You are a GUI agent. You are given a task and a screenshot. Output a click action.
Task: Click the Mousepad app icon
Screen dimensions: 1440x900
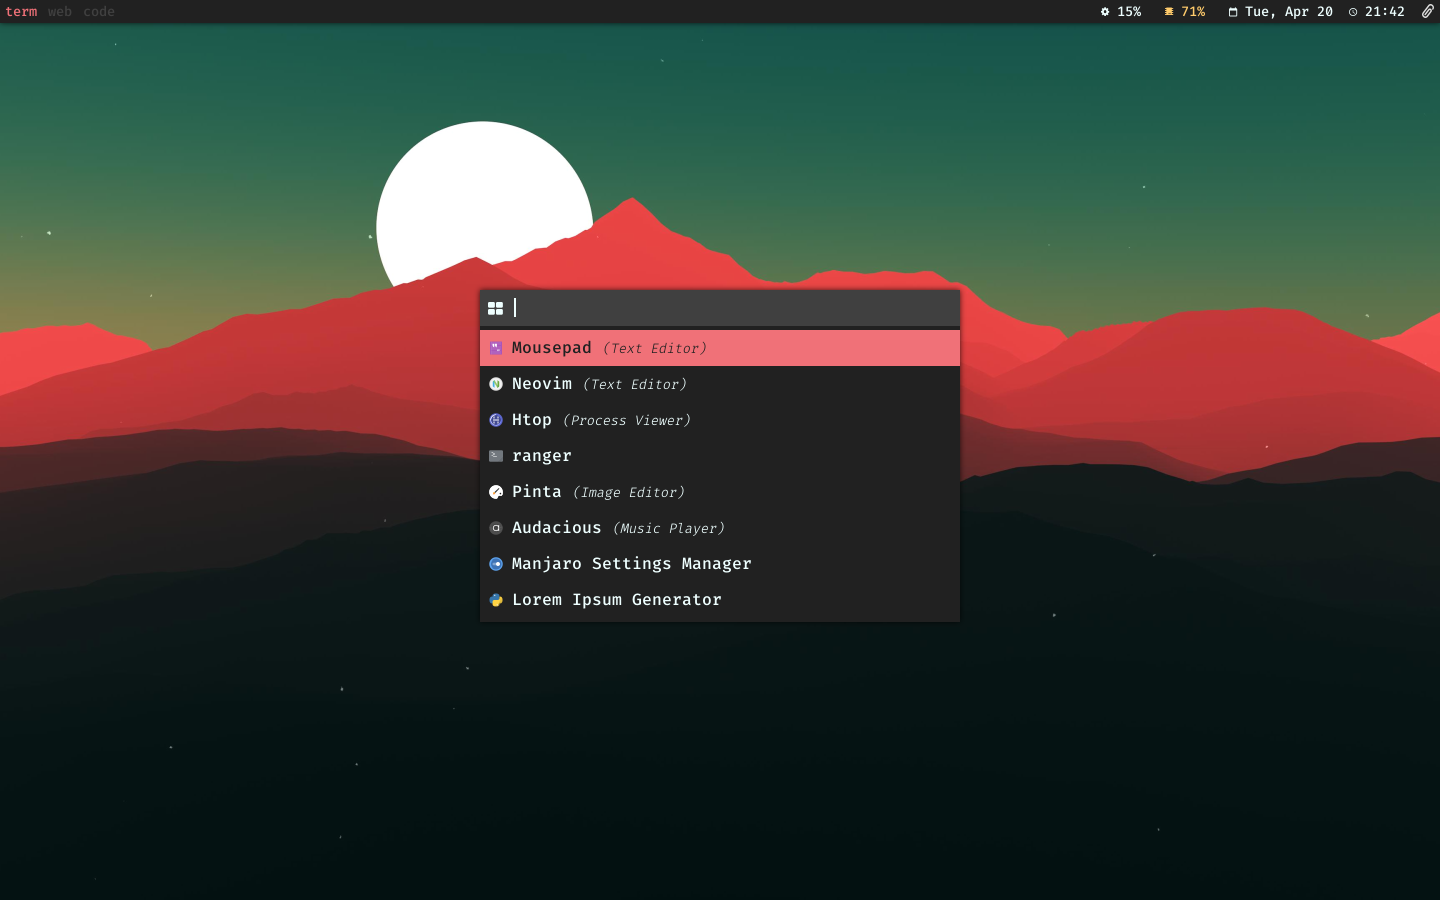(496, 348)
